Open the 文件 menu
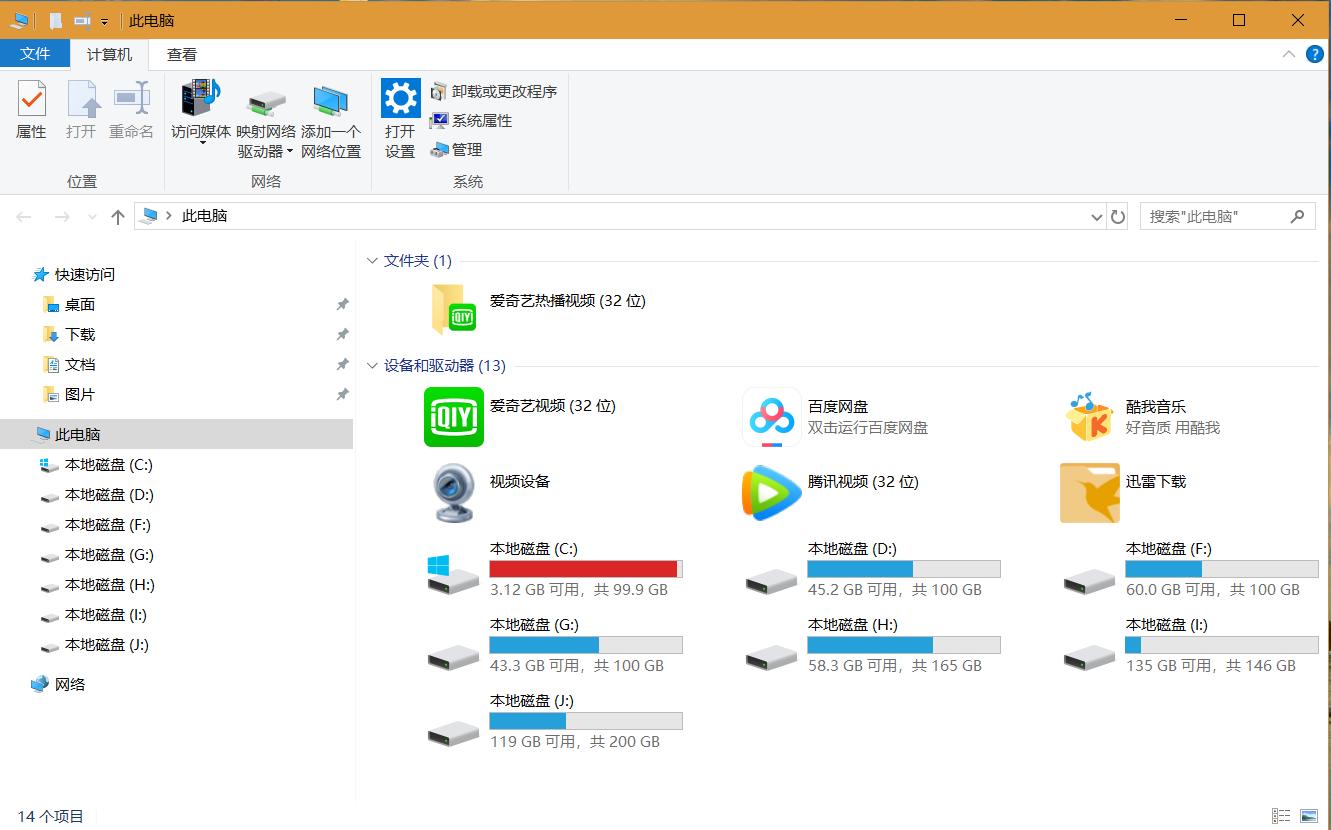 (36, 54)
